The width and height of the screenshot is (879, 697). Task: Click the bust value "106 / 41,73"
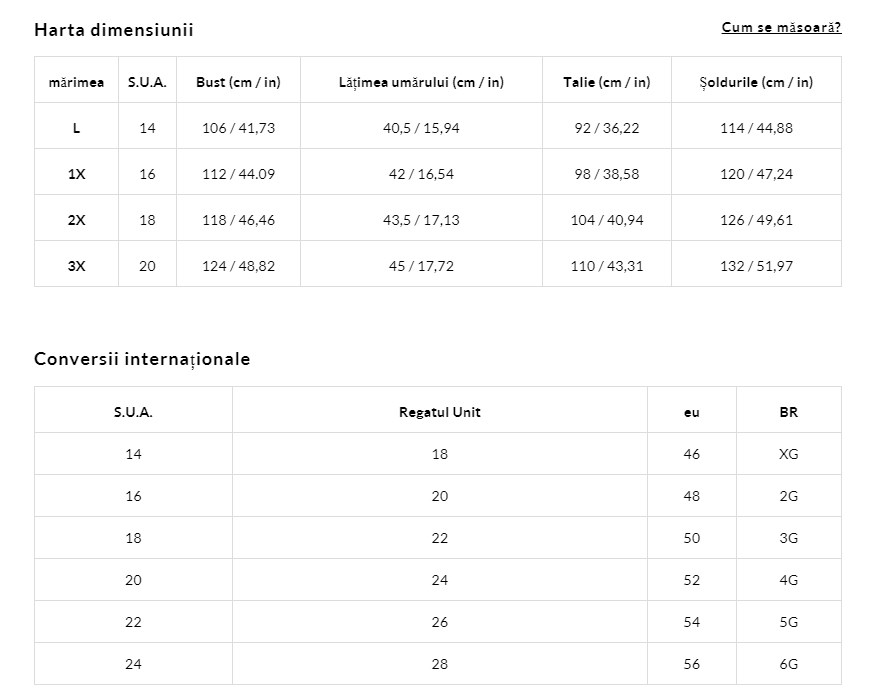[238, 128]
